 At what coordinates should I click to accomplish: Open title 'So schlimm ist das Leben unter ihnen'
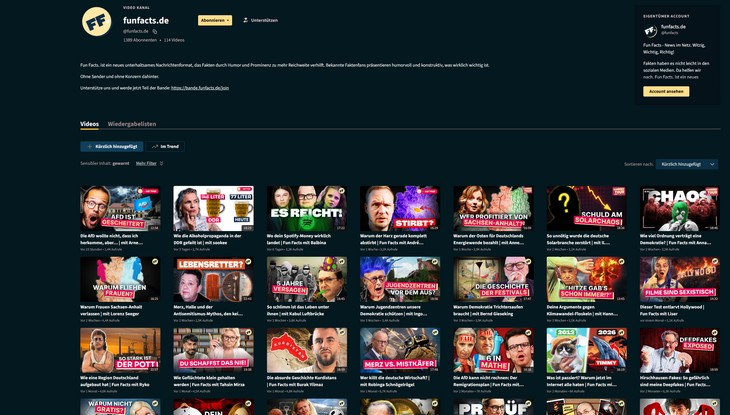pos(298,310)
